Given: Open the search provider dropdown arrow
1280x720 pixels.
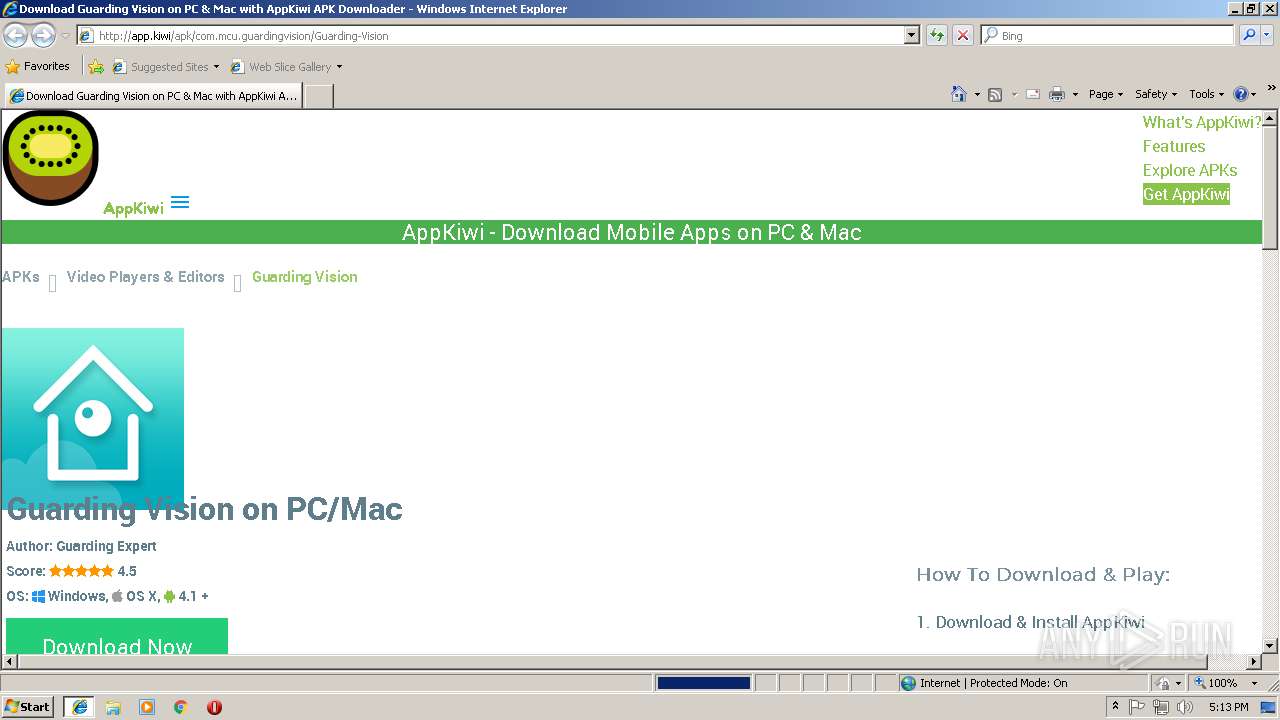Looking at the screenshot, I should (x=1267, y=35).
